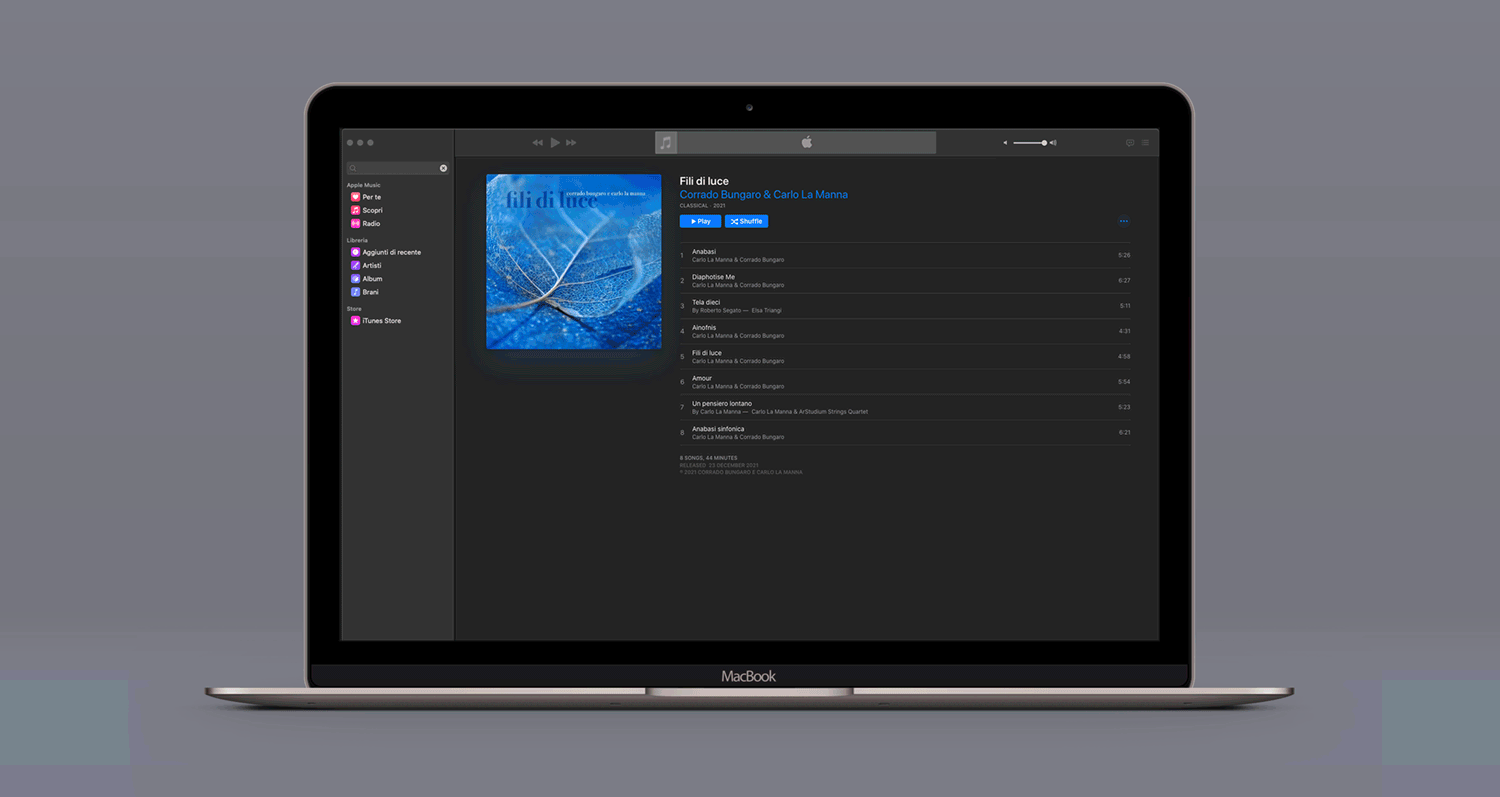1500x797 pixels.
Task: Click the microphone icon beside Artisti
Action: [355, 265]
